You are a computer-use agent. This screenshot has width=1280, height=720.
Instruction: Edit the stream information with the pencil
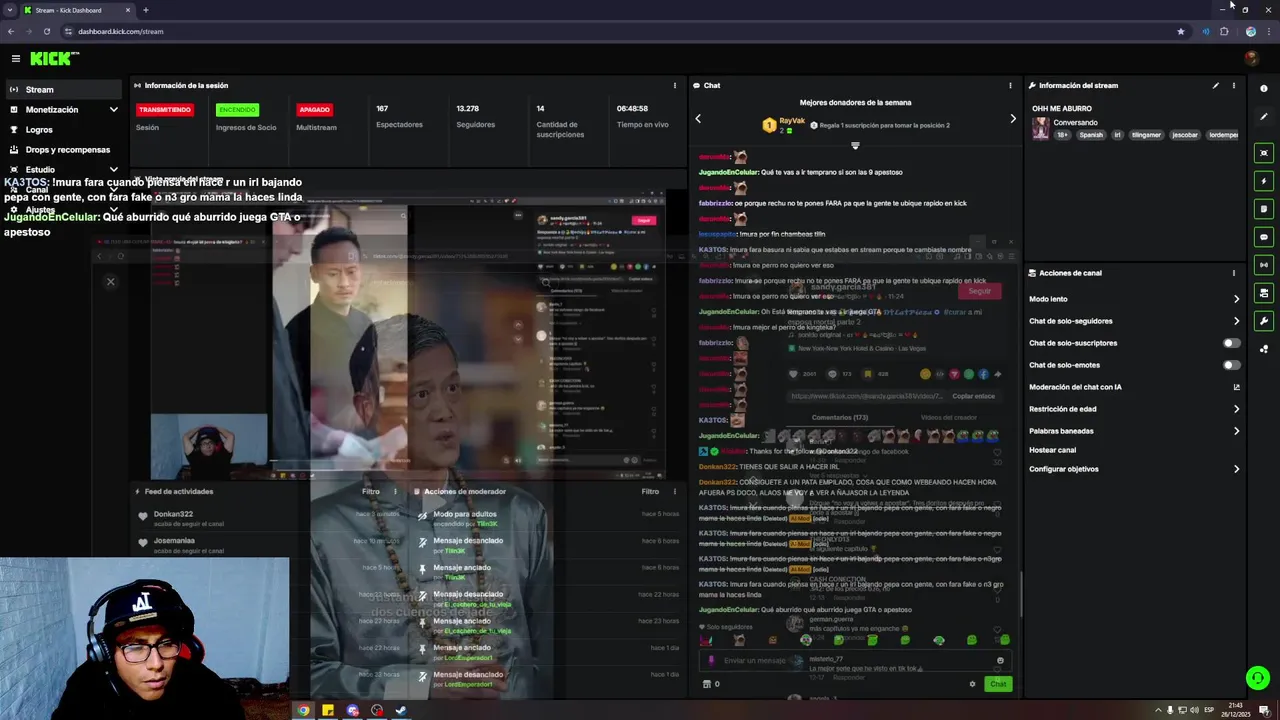pyautogui.click(x=1216, y=85)
